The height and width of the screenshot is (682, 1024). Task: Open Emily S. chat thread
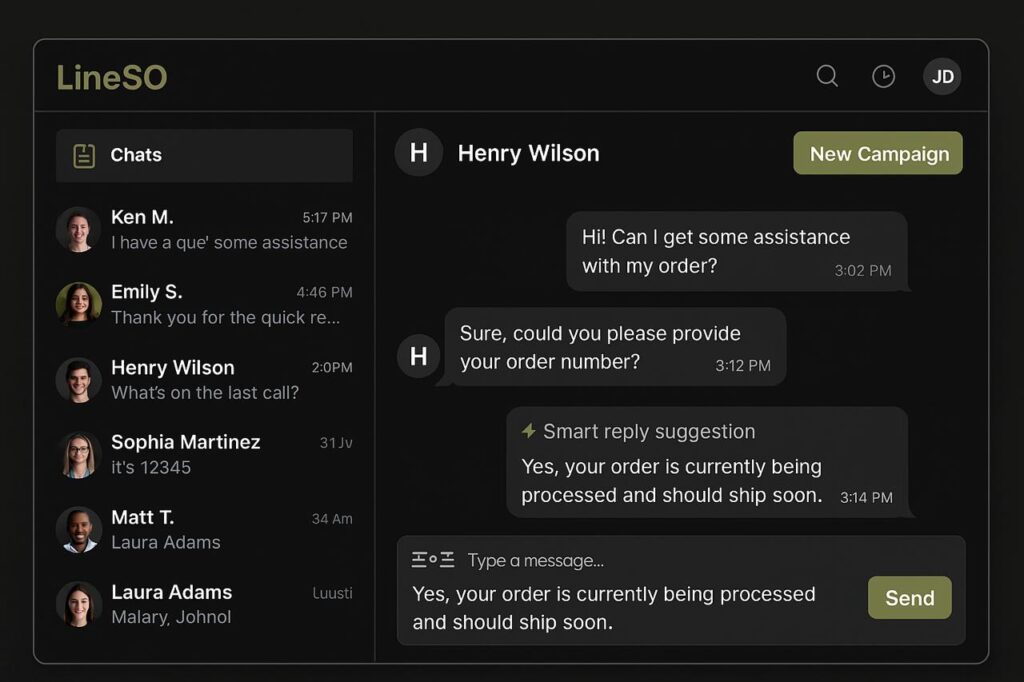(x=204, y=304)
